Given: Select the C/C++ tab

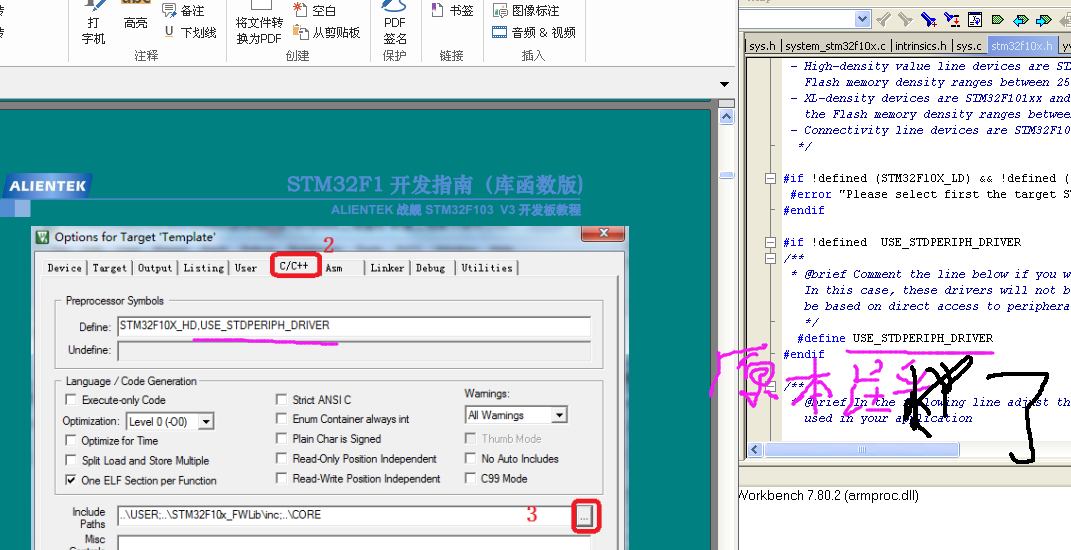Looking at the screenshot, I should coord(294,266).
